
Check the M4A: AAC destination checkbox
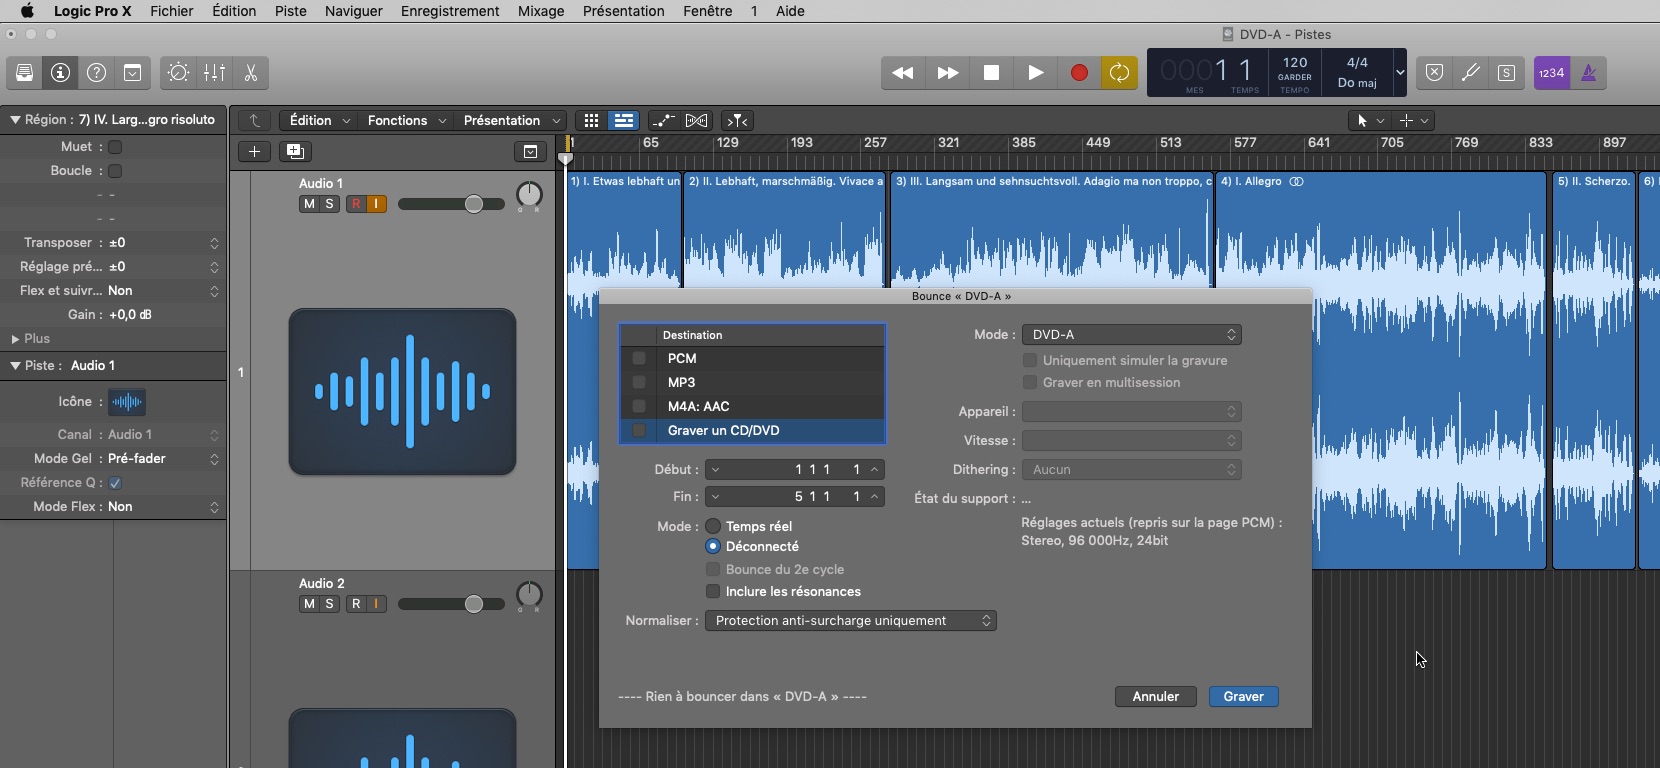tap(639, 406)
